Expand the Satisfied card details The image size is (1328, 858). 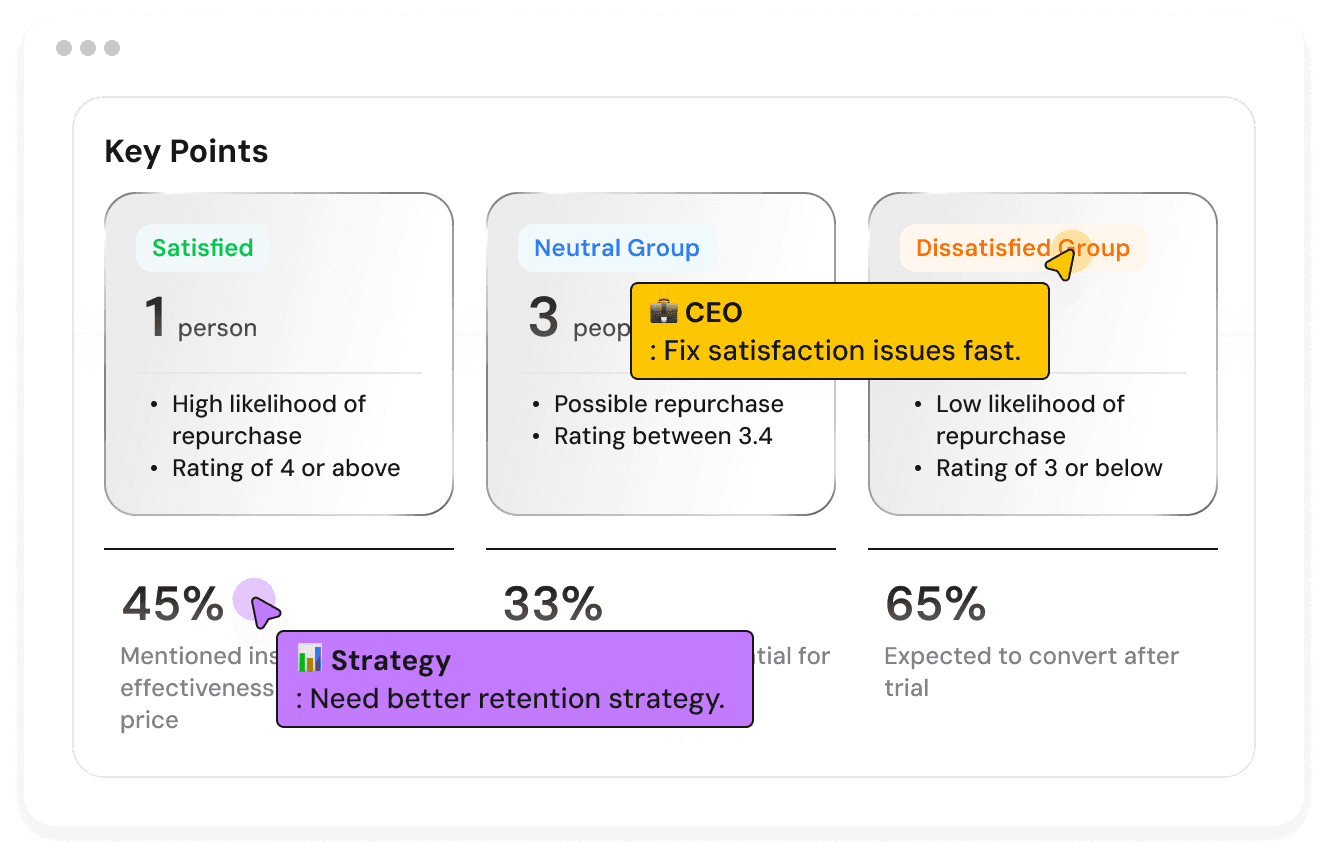278,352
